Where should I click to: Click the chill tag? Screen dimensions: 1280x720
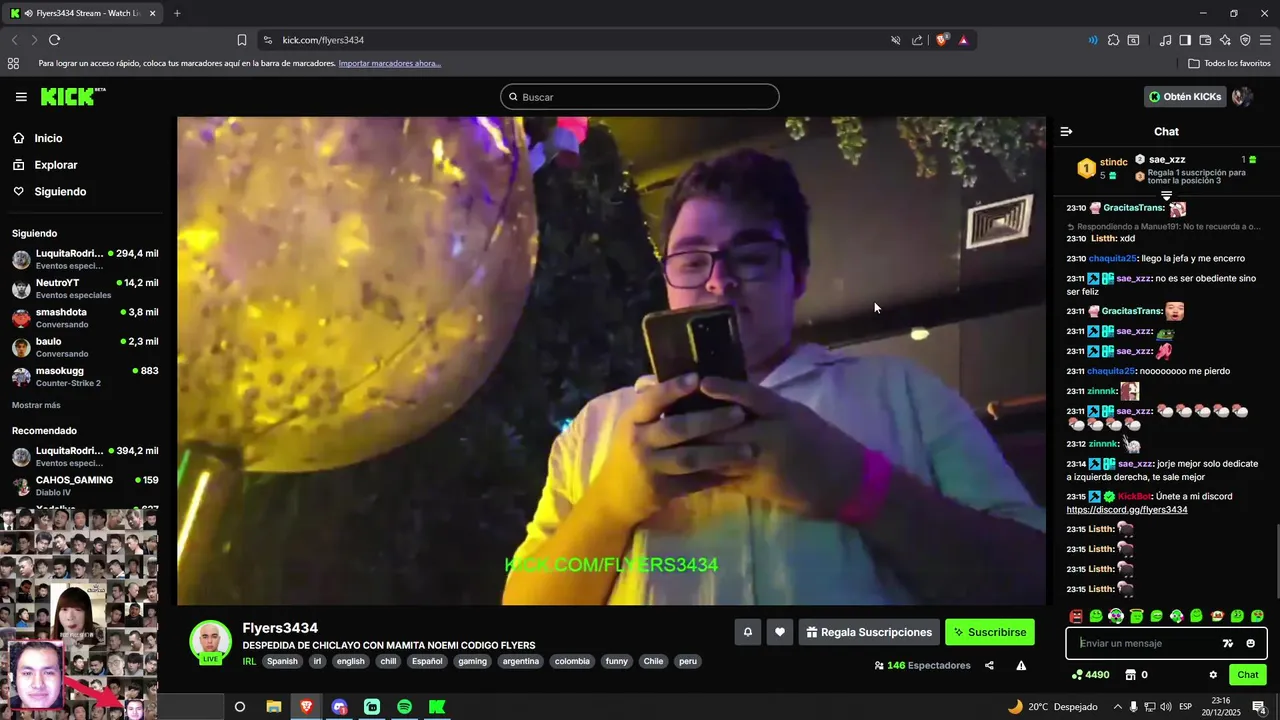click(x=388, y=661)
